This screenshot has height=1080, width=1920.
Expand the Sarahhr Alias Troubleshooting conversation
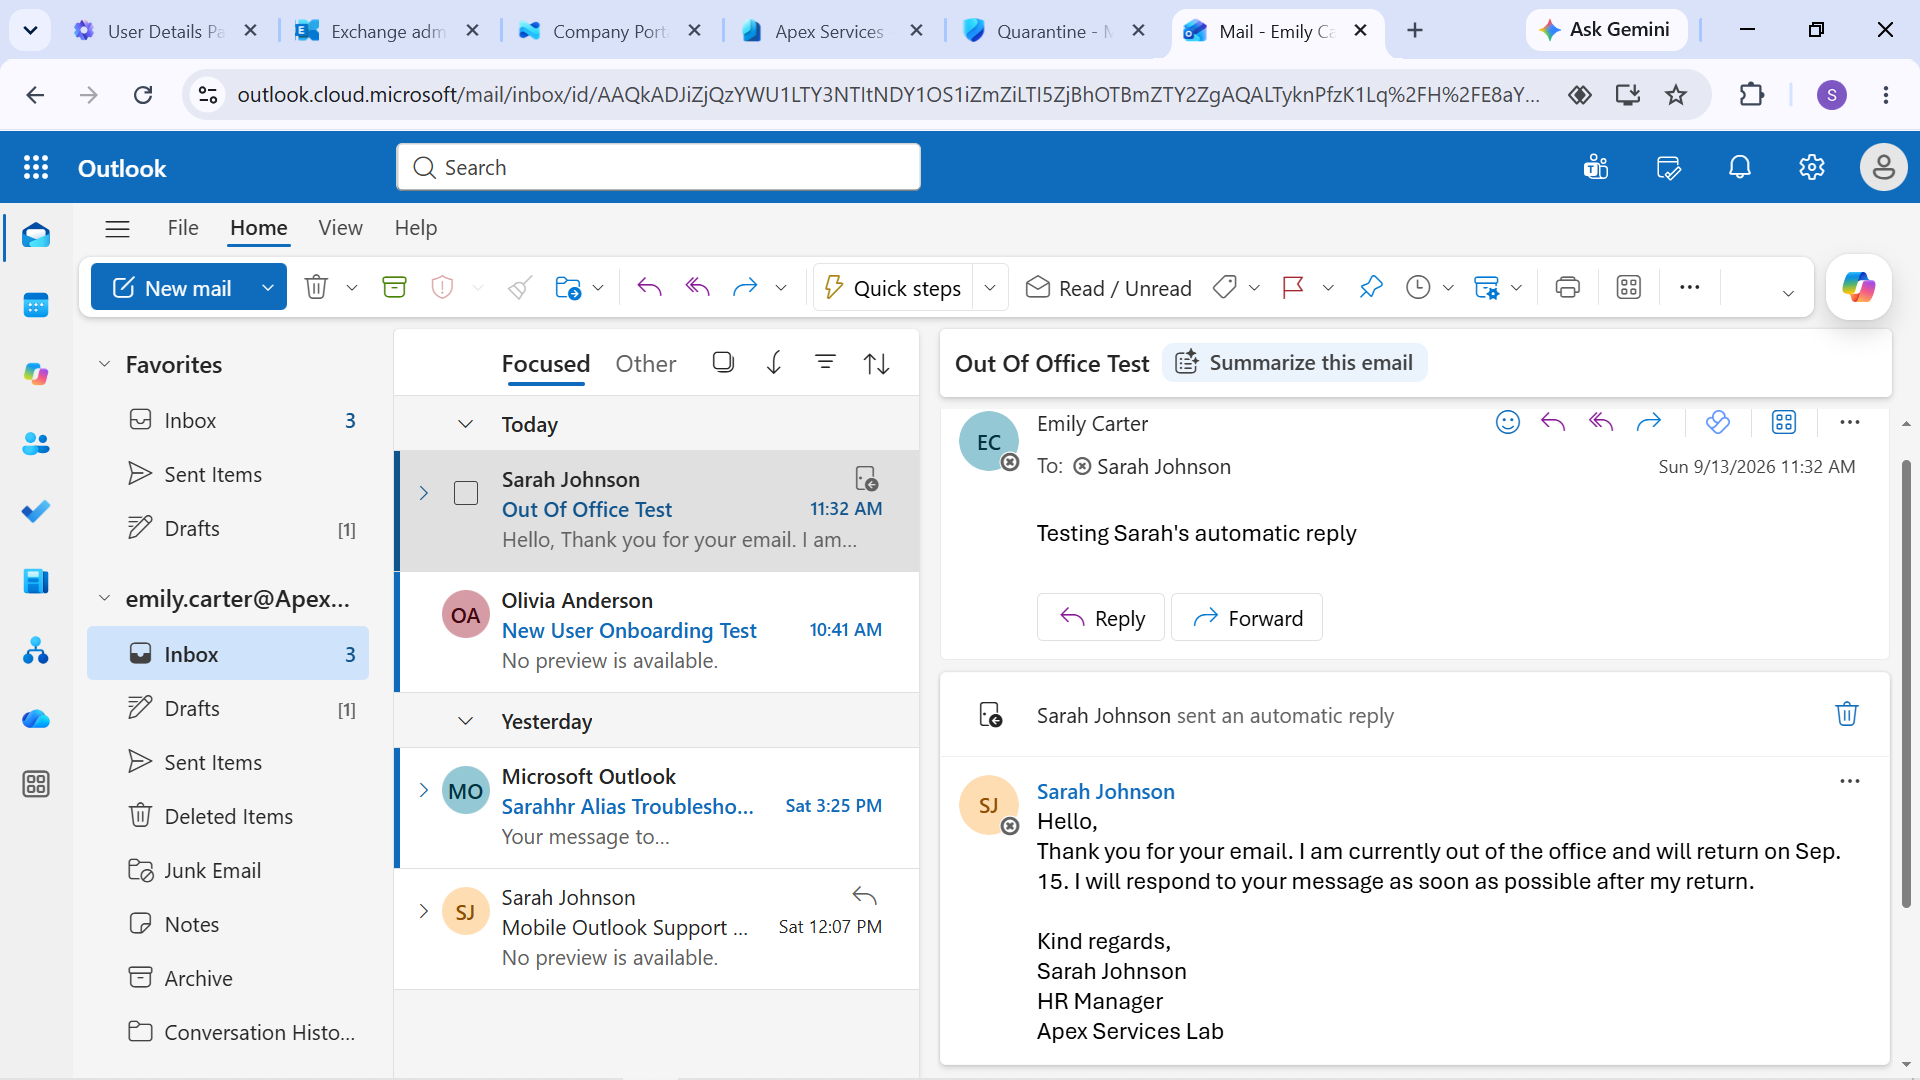[424, 790]
